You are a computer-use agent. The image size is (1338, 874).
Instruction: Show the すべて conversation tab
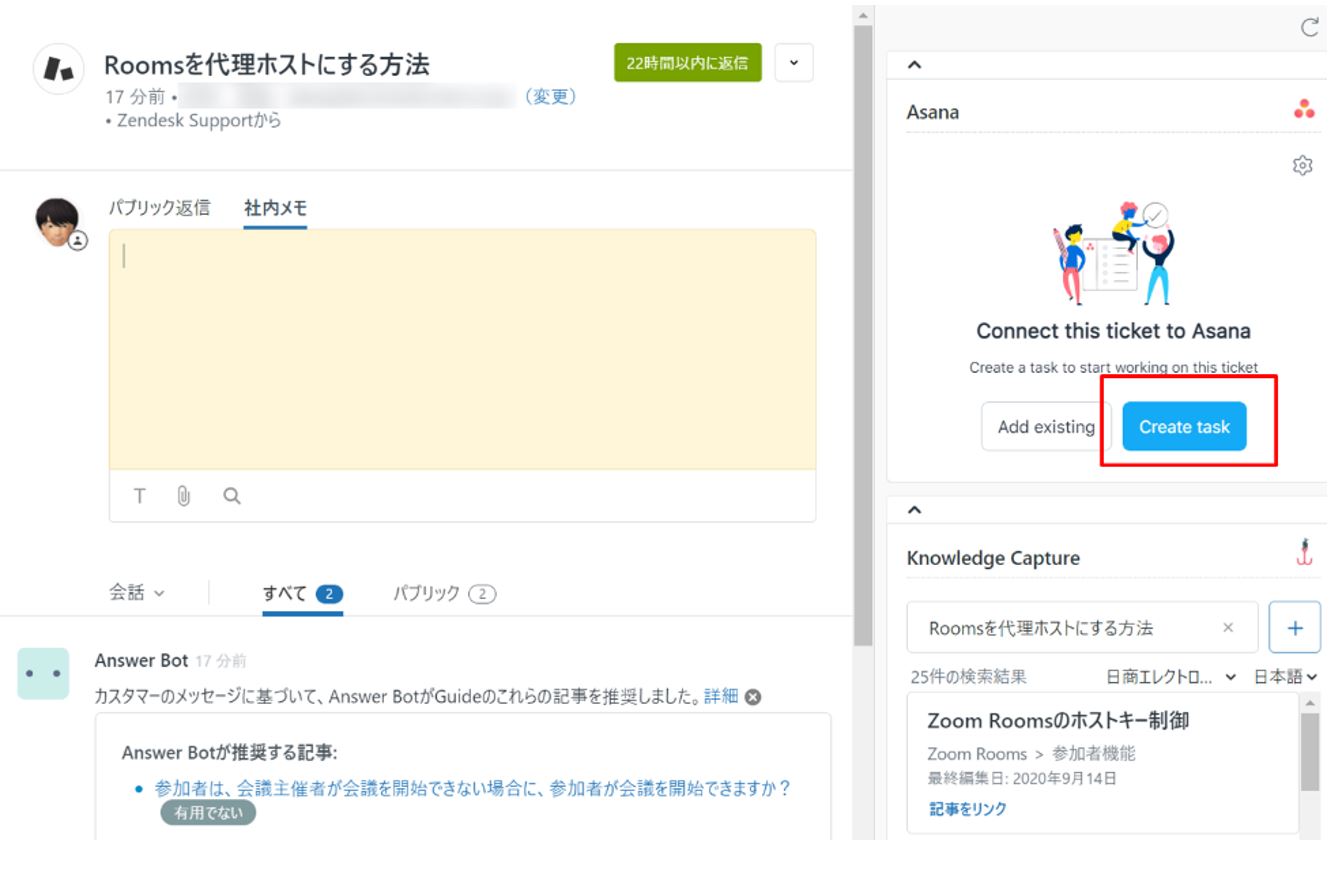(x=302, y=594)
